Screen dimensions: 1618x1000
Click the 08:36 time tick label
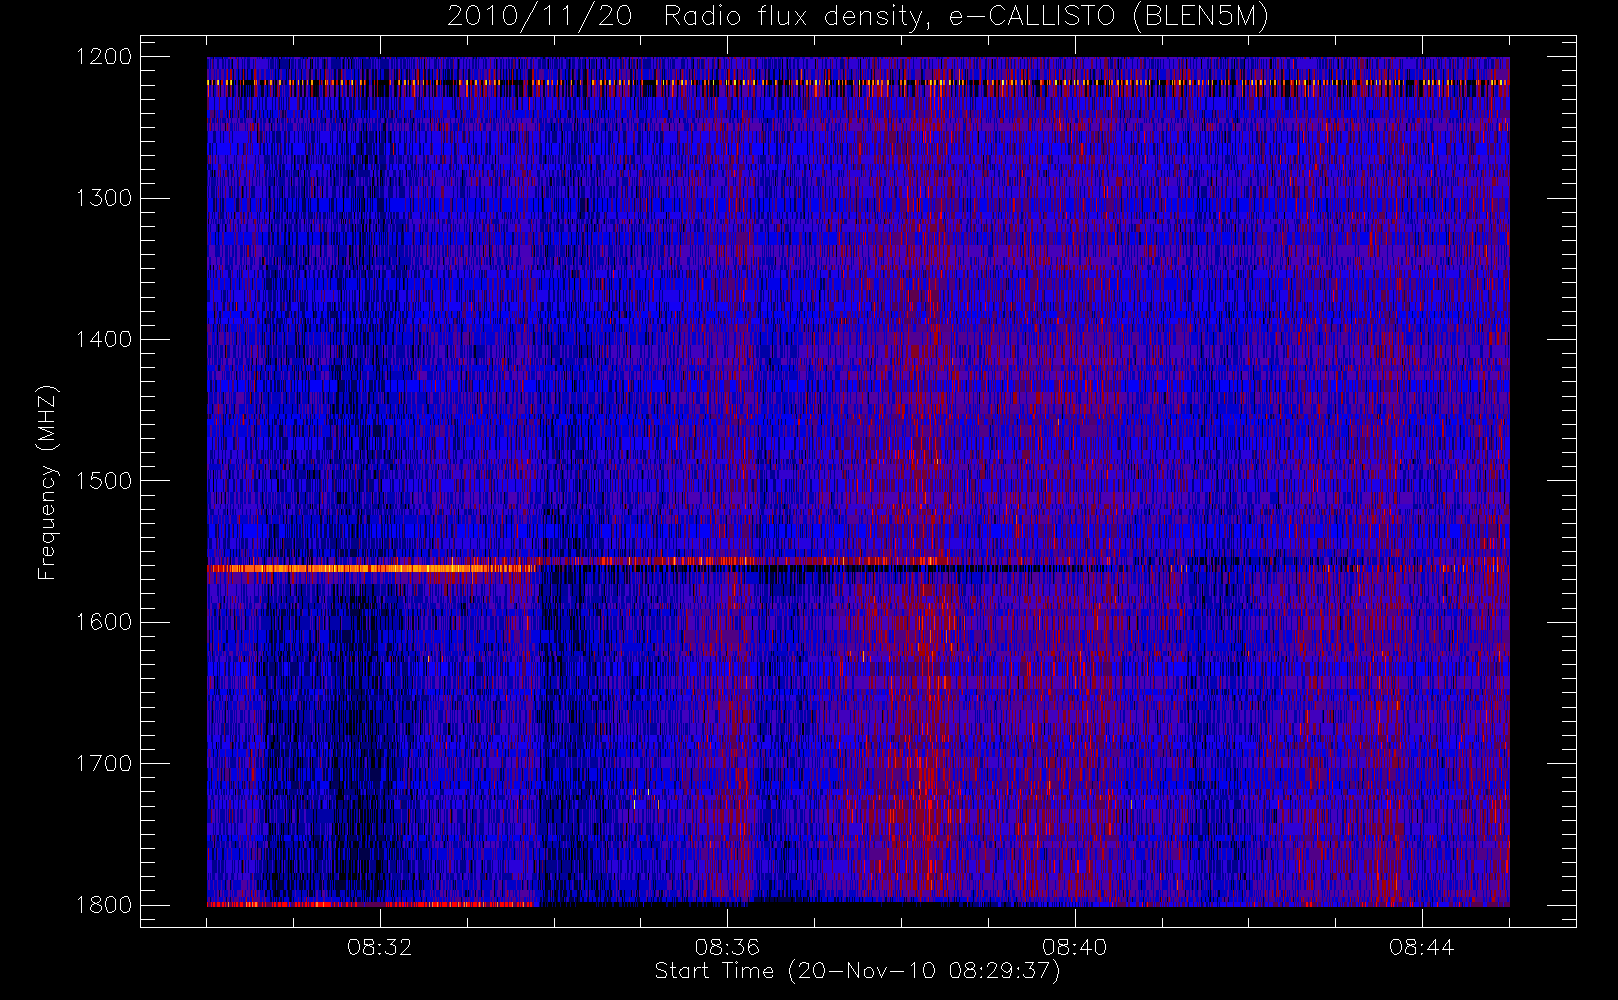coord(727,947)
